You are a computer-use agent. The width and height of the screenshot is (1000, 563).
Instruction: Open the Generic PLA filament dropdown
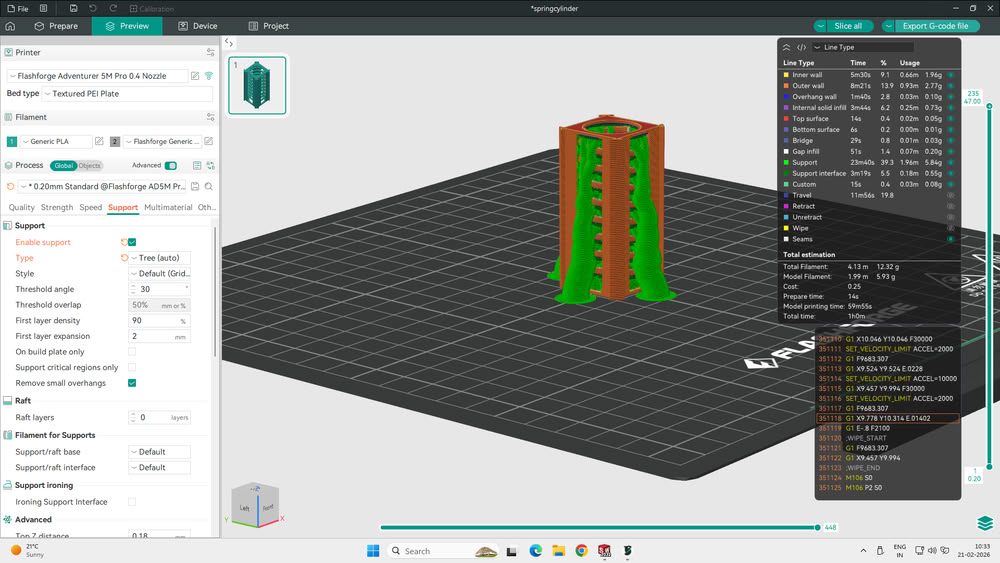[x=55, y=142]
